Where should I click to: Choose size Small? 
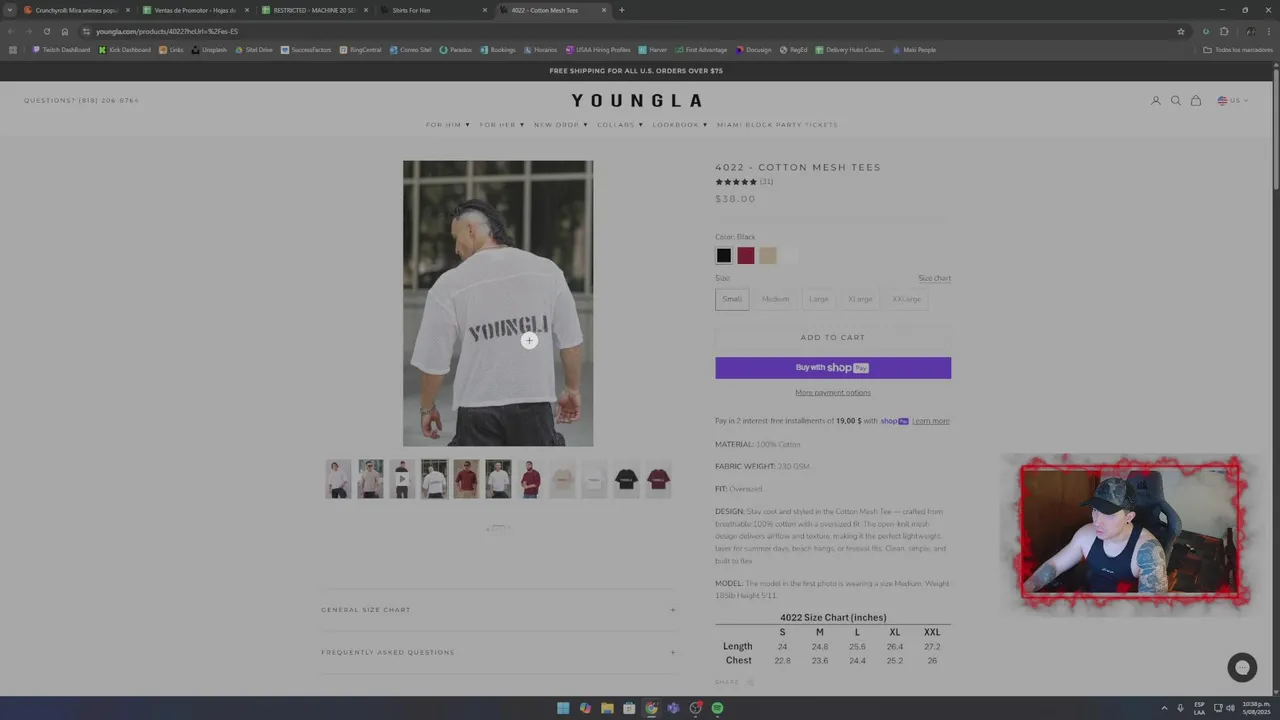tap(732, 299)
